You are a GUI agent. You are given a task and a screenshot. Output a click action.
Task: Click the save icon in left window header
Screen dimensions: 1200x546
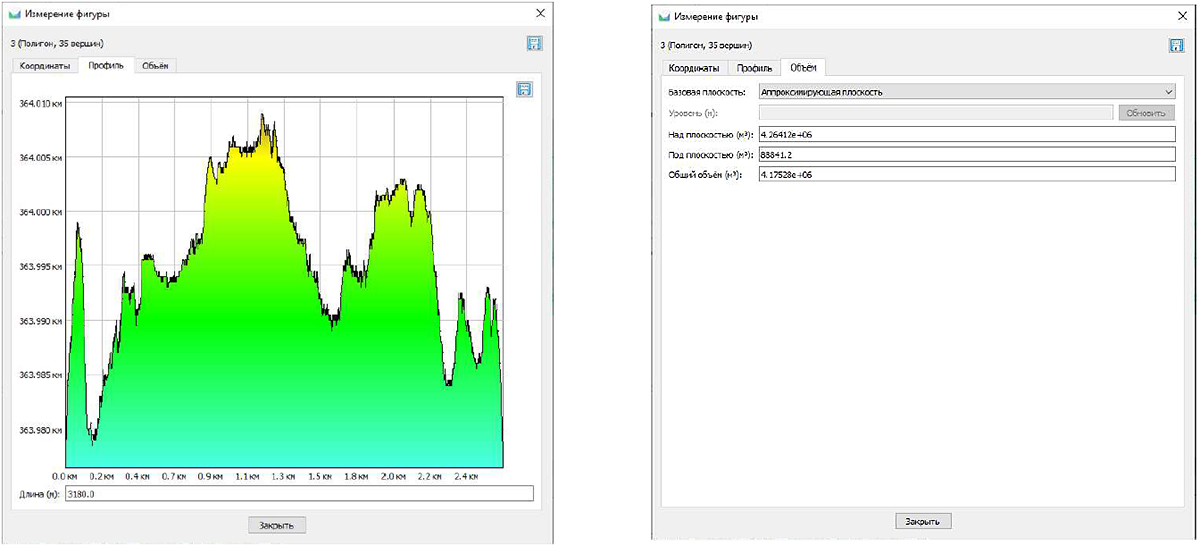534,43
